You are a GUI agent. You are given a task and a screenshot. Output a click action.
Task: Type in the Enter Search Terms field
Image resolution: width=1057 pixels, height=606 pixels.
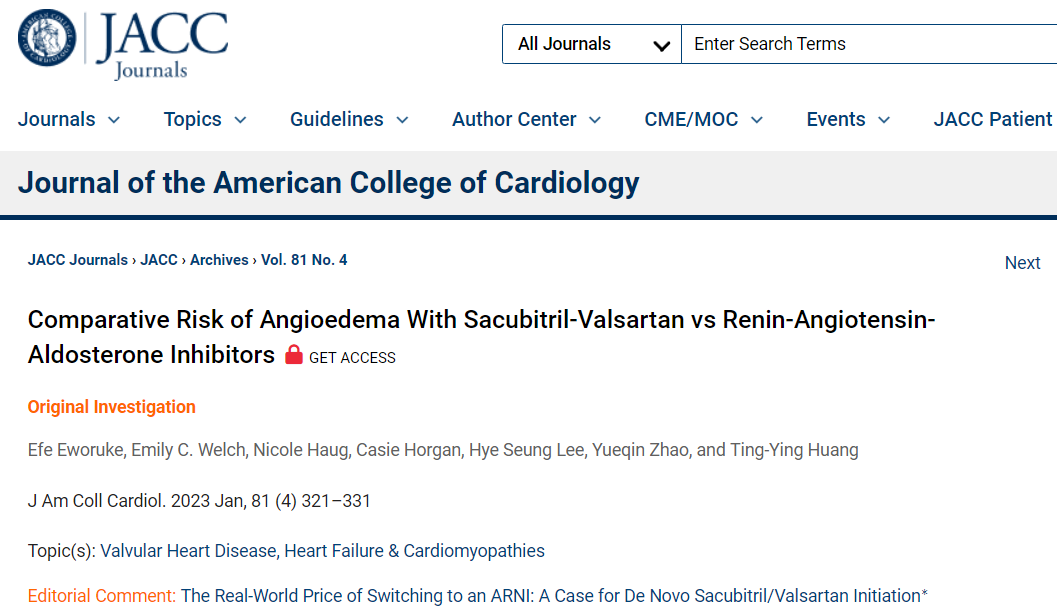(x=868, y=44)
